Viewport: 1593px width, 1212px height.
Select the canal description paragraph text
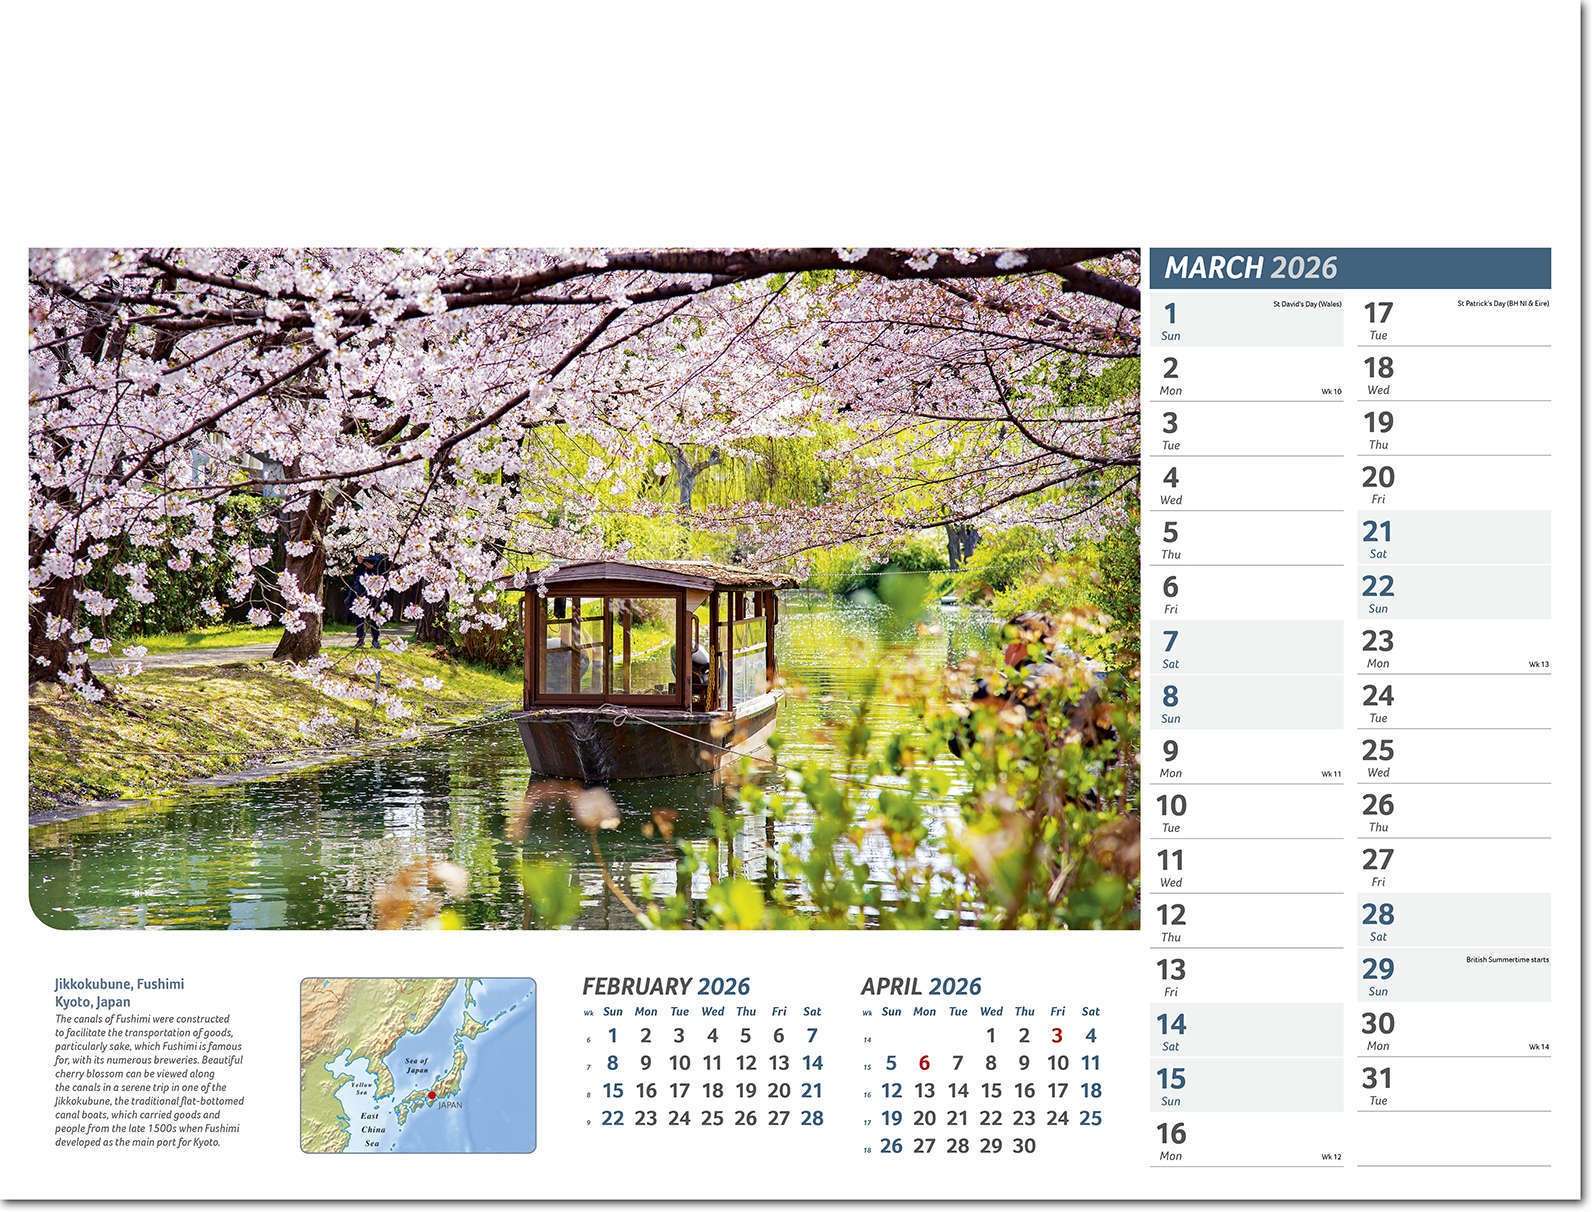(149, 1081)
